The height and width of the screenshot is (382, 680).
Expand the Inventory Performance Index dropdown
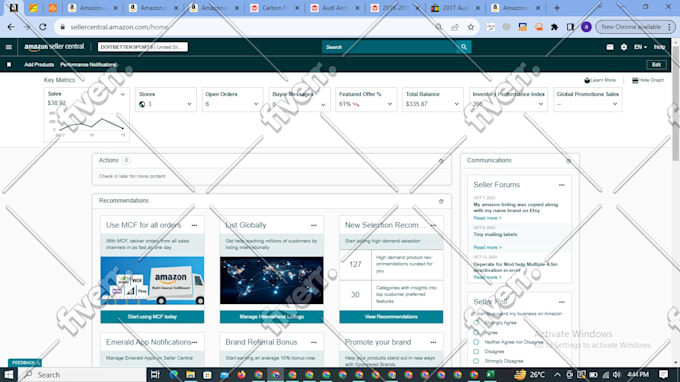click(540, 104)
